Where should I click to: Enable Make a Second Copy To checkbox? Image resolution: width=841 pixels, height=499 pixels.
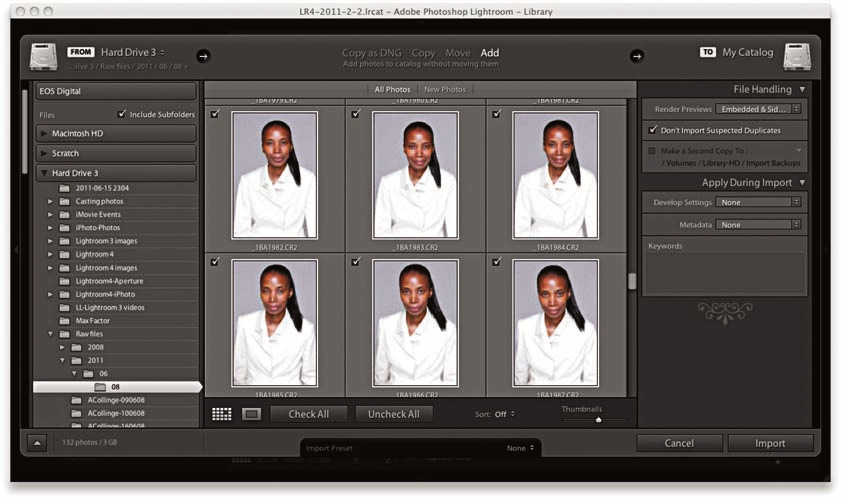(652, 151)
